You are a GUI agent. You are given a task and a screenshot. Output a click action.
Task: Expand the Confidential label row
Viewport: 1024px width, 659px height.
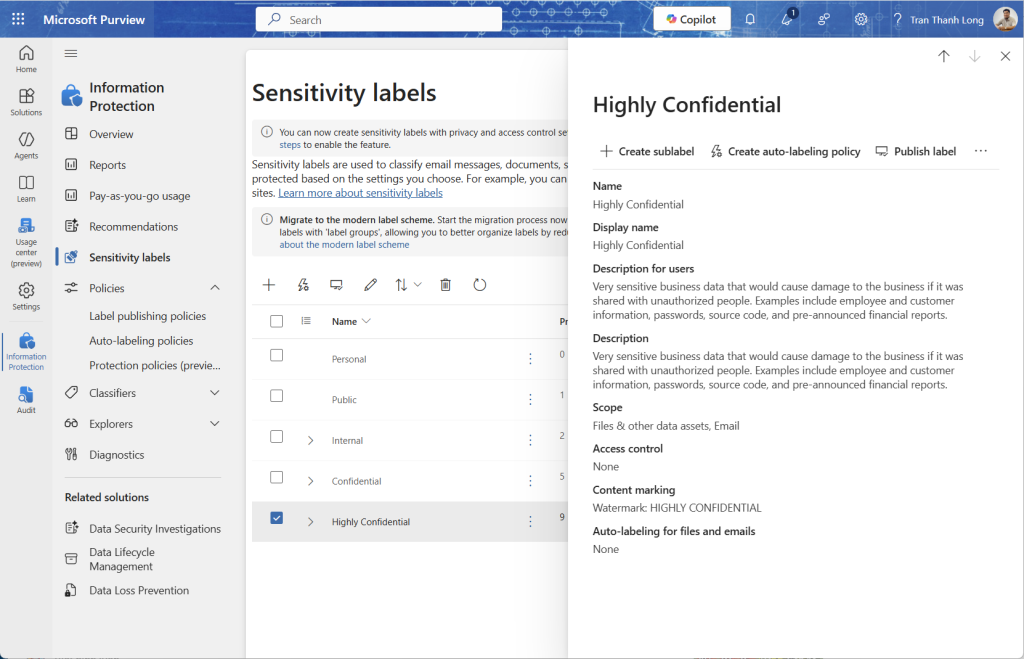point(310,481)
